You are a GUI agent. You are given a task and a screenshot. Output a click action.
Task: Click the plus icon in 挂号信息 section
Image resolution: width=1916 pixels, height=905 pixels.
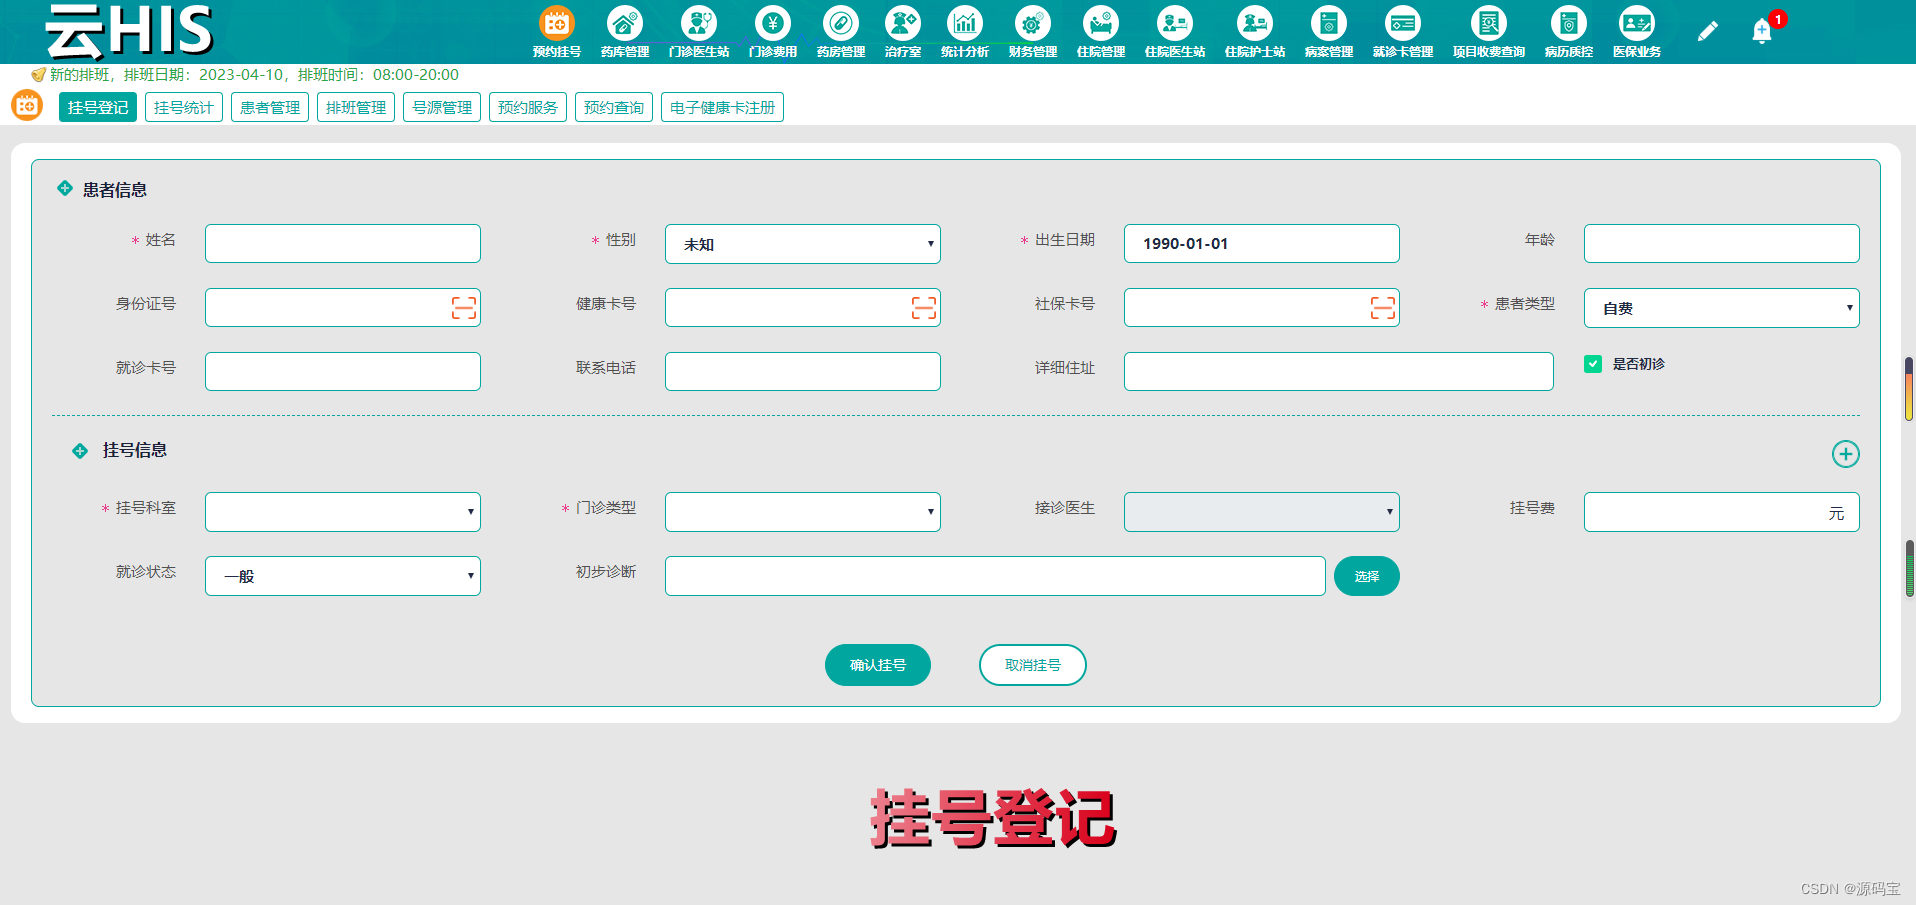[1846, 454]
